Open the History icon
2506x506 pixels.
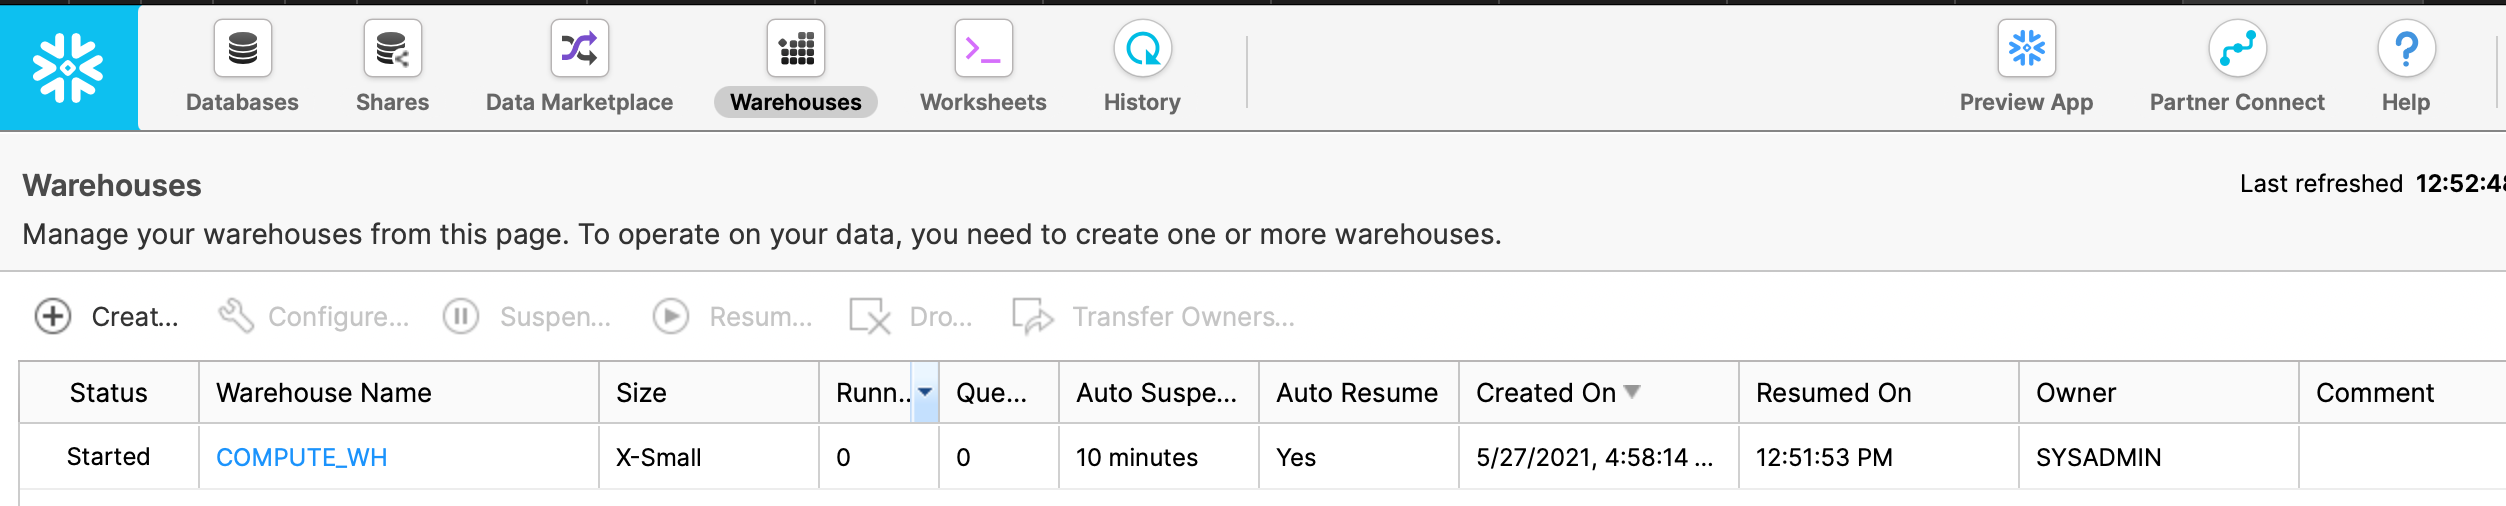coord(1142,48)
